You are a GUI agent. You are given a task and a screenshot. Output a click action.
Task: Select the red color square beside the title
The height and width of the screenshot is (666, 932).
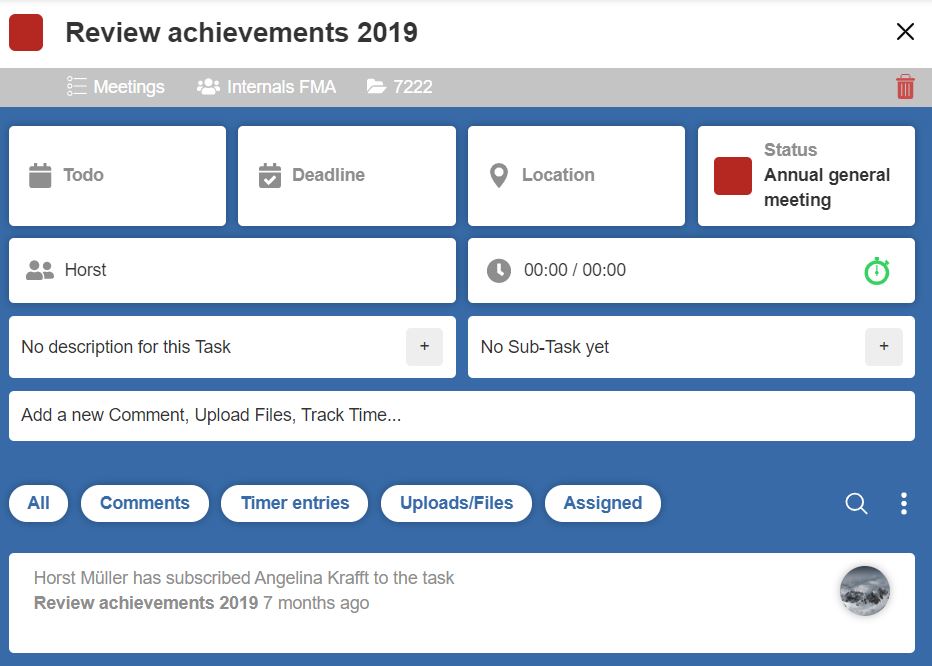pyautogui.click(x=26, y=33)
